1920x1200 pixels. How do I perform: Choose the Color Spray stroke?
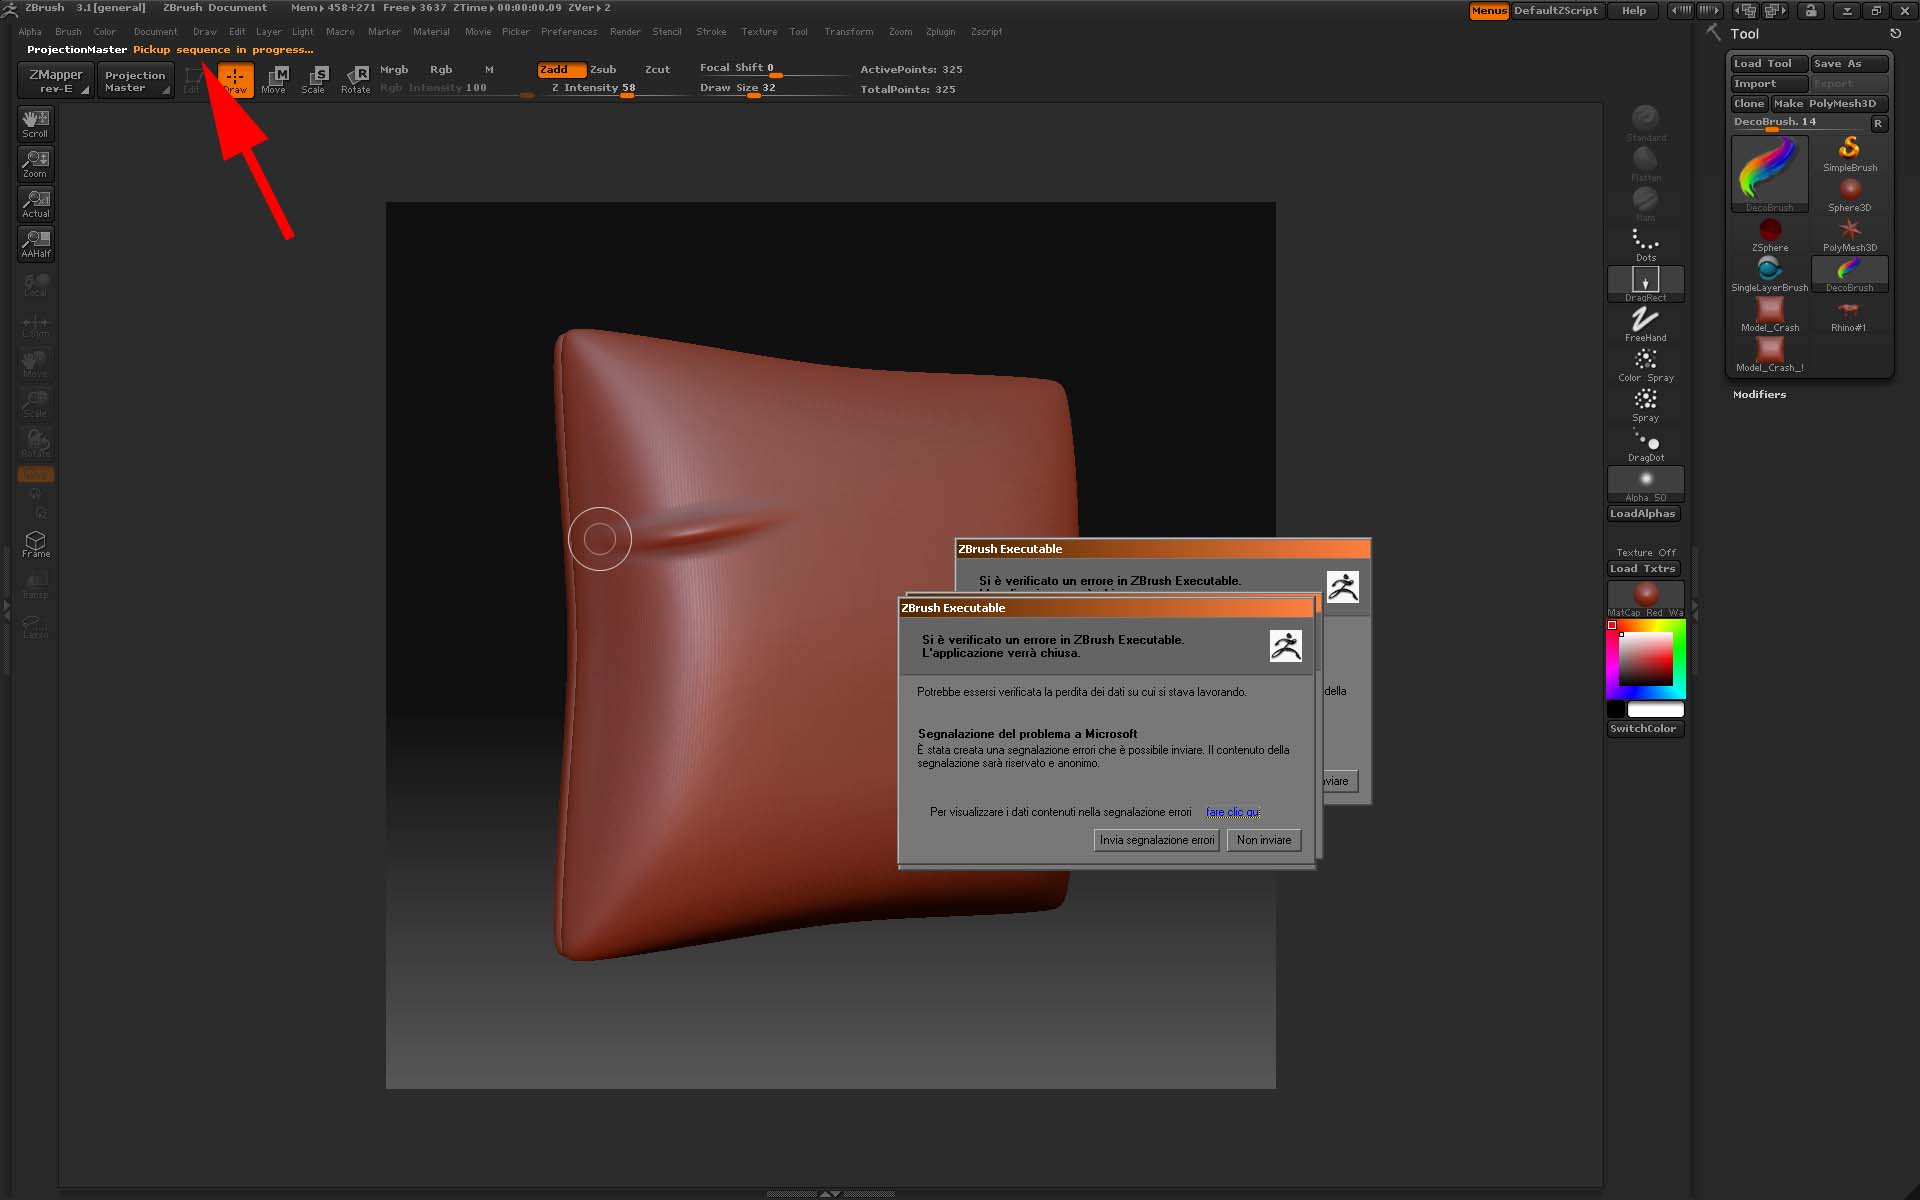1646,364
